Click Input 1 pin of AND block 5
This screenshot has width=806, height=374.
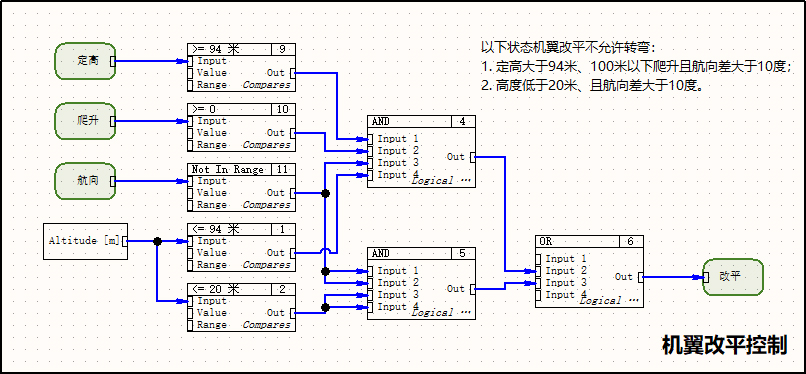tap(370, 271)
